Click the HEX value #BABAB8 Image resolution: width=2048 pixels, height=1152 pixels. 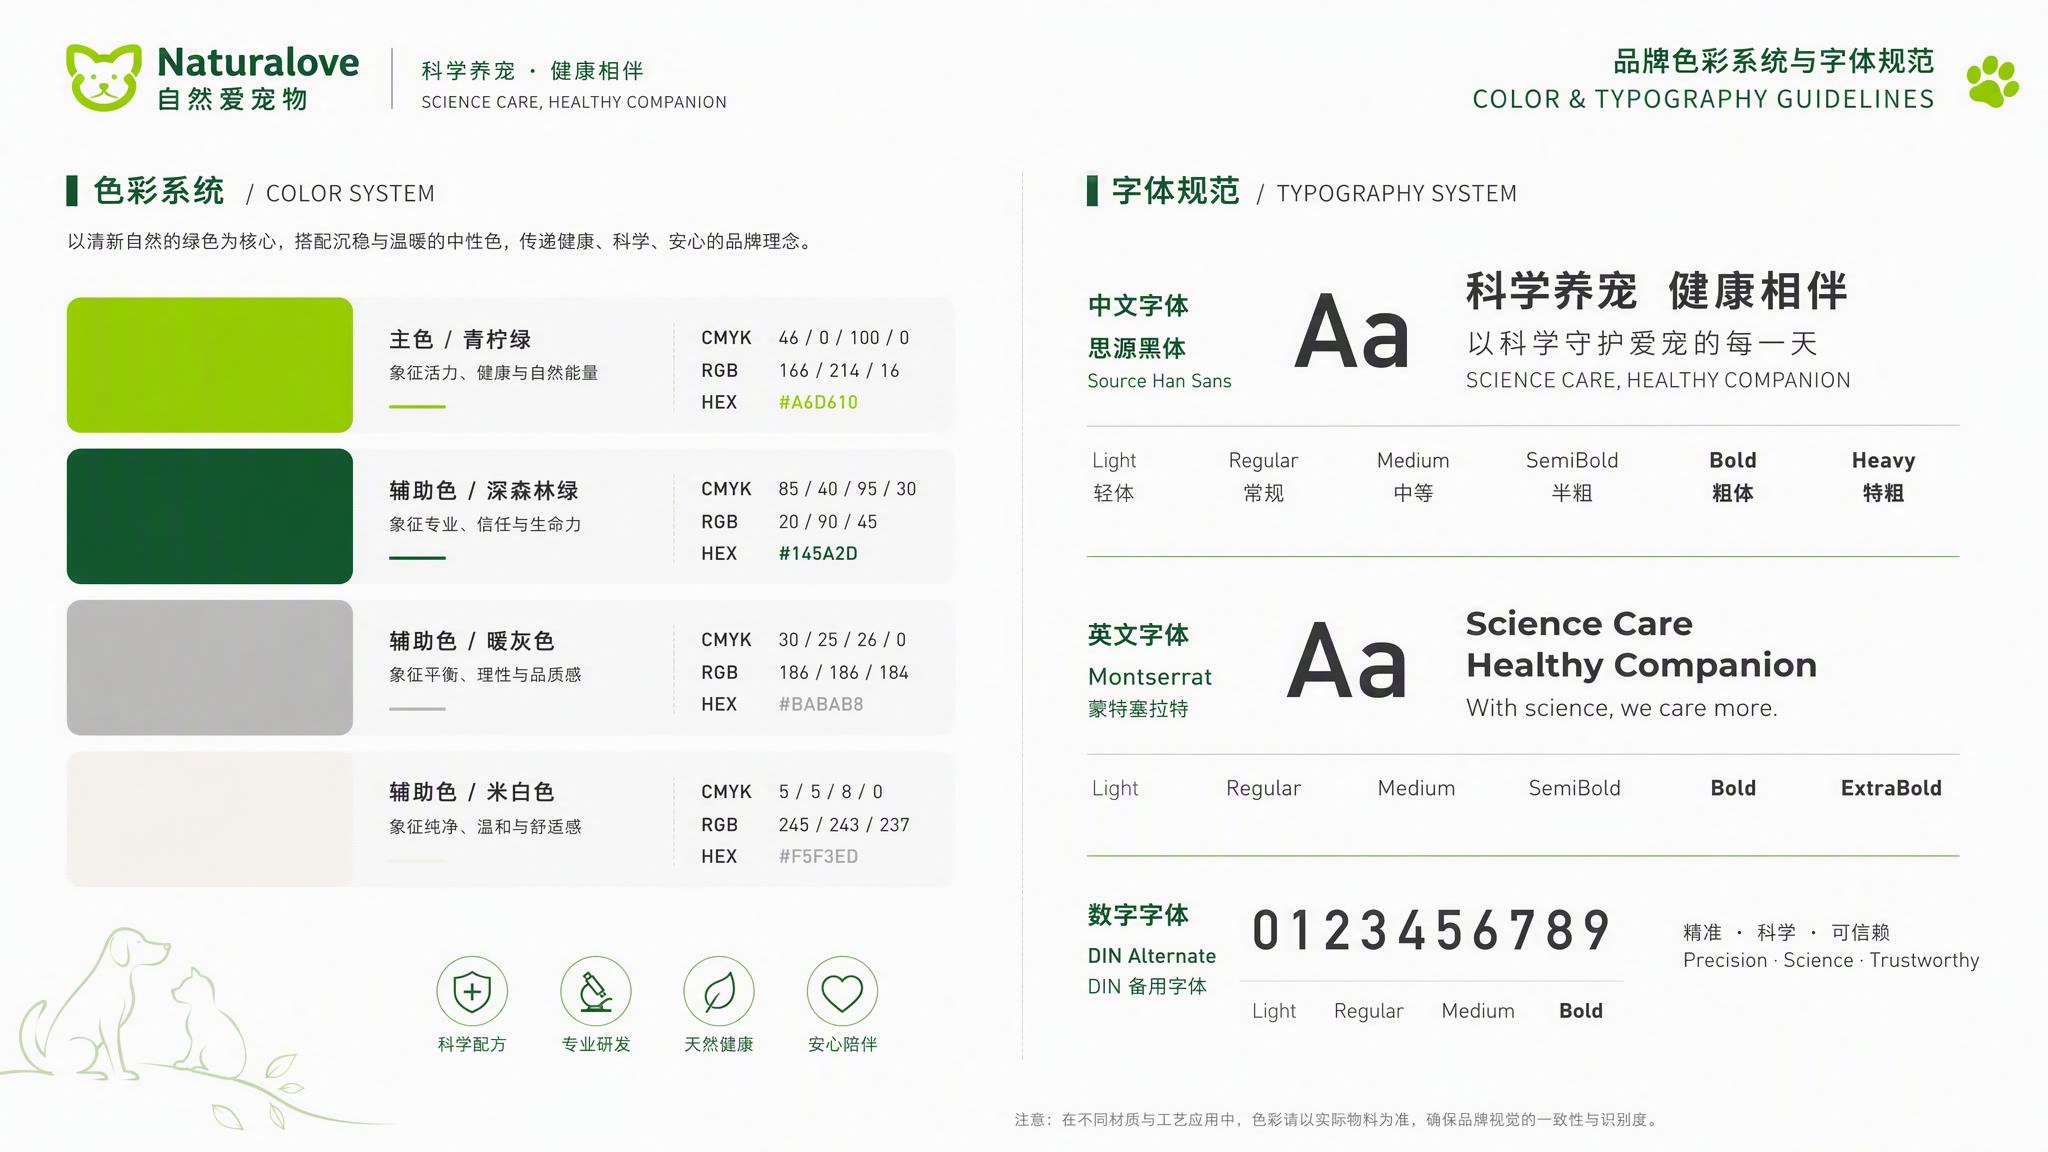click(x=821, y=704)
